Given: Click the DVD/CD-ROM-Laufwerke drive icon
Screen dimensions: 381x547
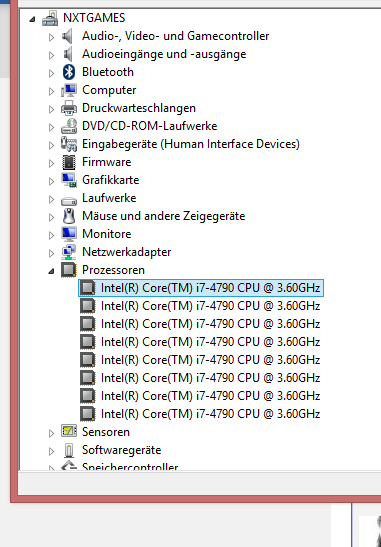Looking at the screenshot, I should pos(69,126).
